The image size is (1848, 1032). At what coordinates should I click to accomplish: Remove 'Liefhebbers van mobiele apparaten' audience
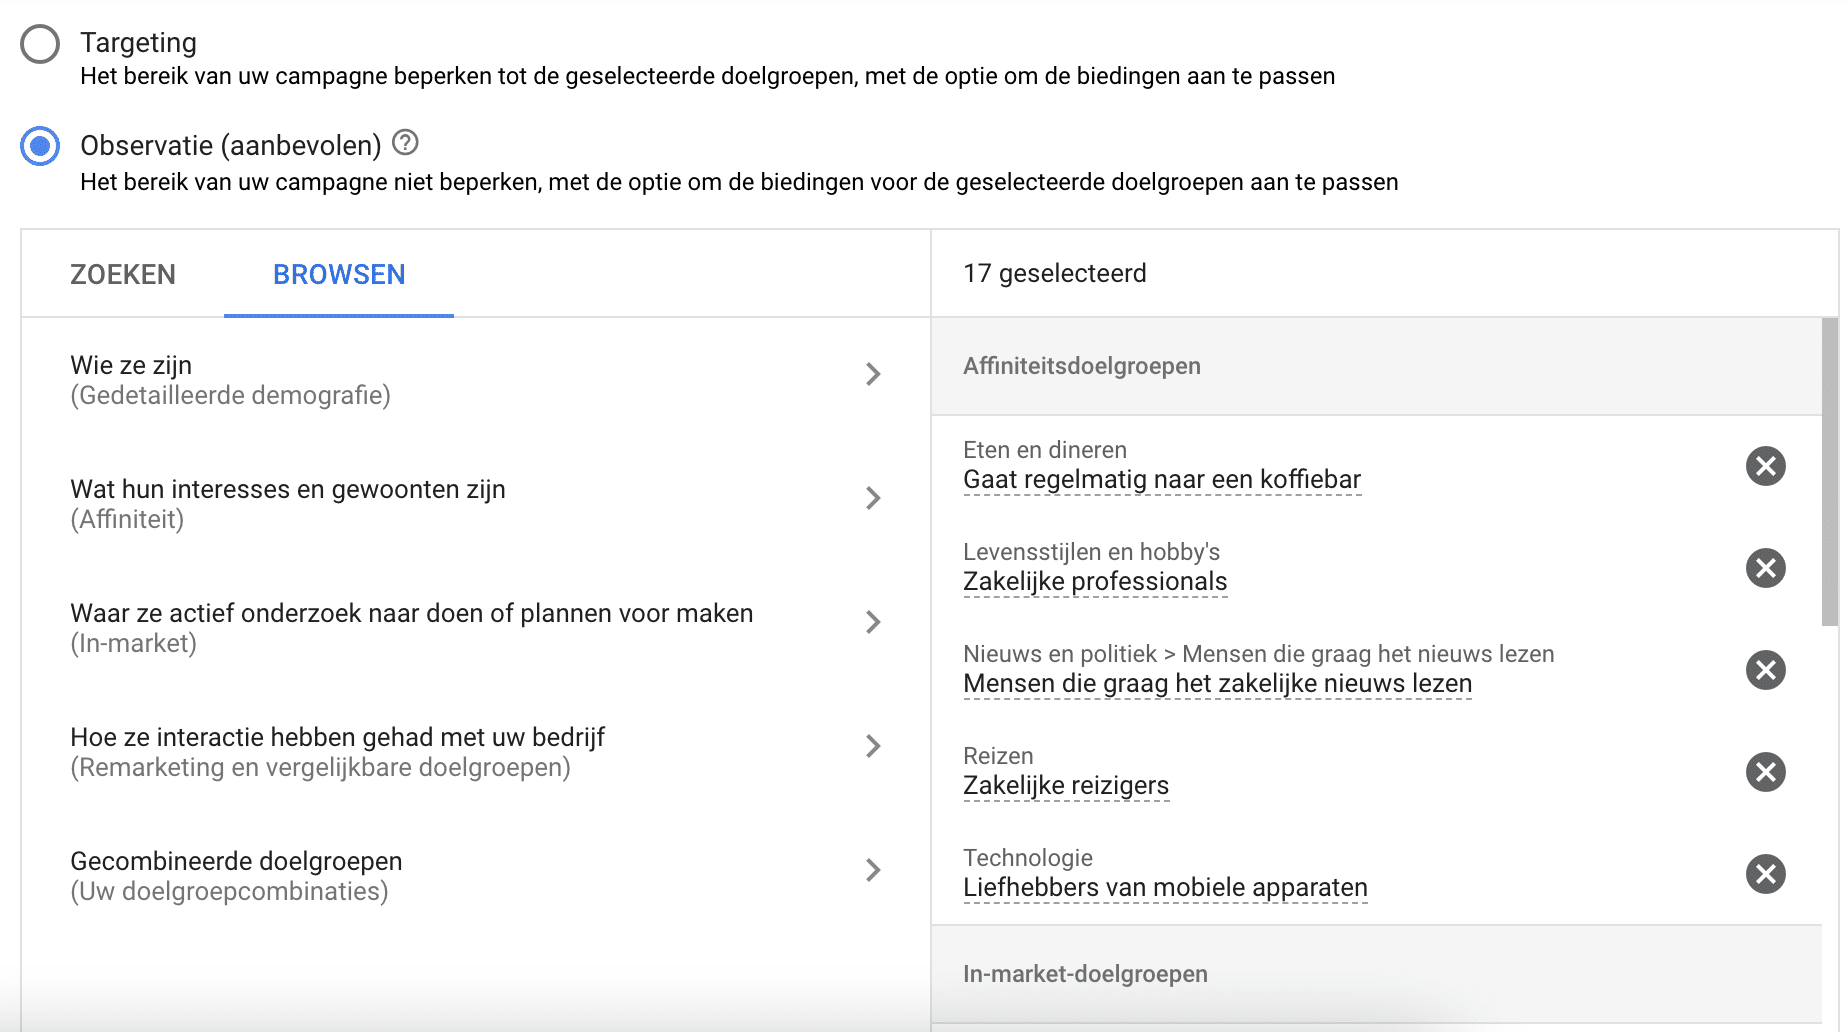tap(1766, 874)
